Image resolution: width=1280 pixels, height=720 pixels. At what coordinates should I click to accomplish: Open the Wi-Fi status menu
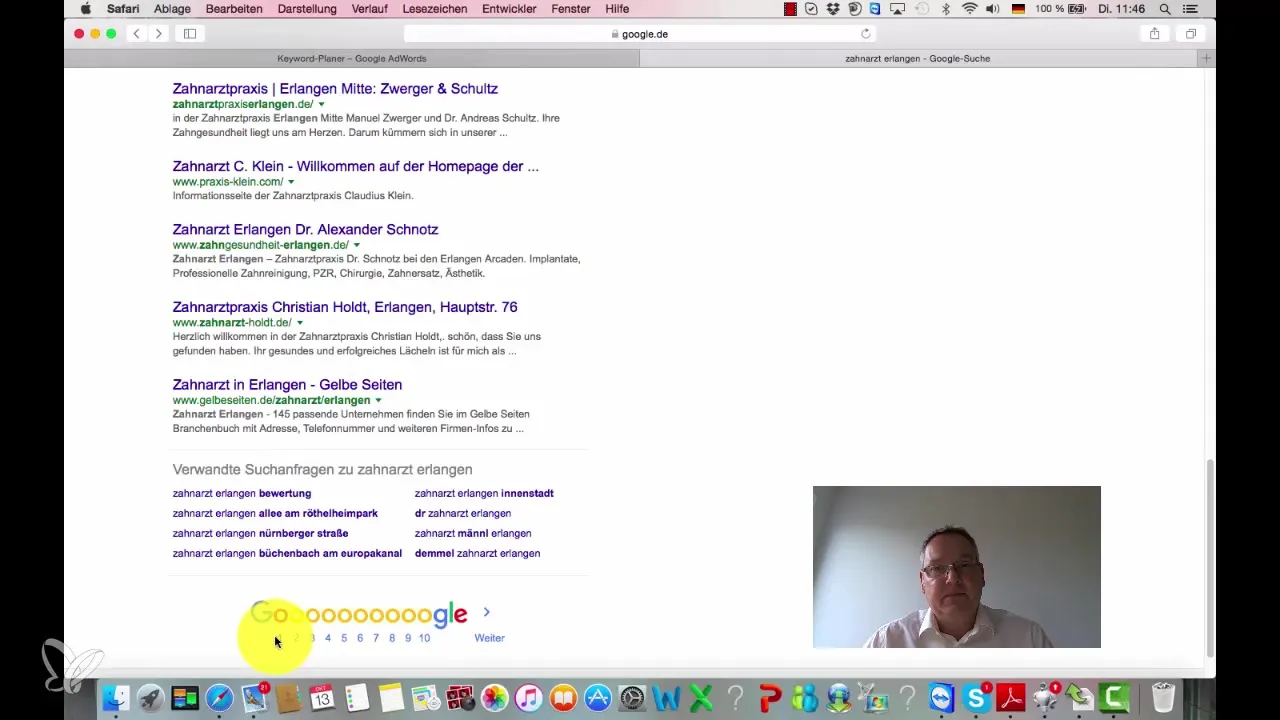pyautogui.click(x=969, y=9)
